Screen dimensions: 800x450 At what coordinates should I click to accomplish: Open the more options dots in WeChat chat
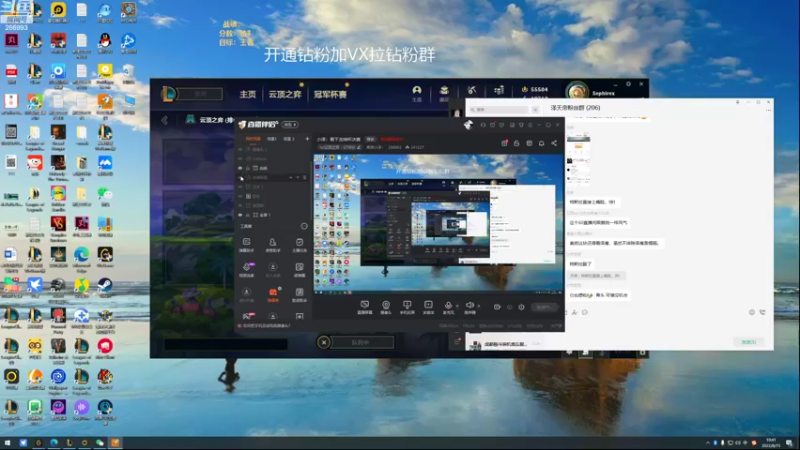[x=768, y=110]
